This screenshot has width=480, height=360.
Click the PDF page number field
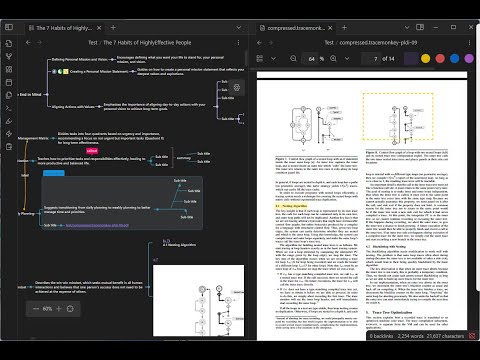371,59
